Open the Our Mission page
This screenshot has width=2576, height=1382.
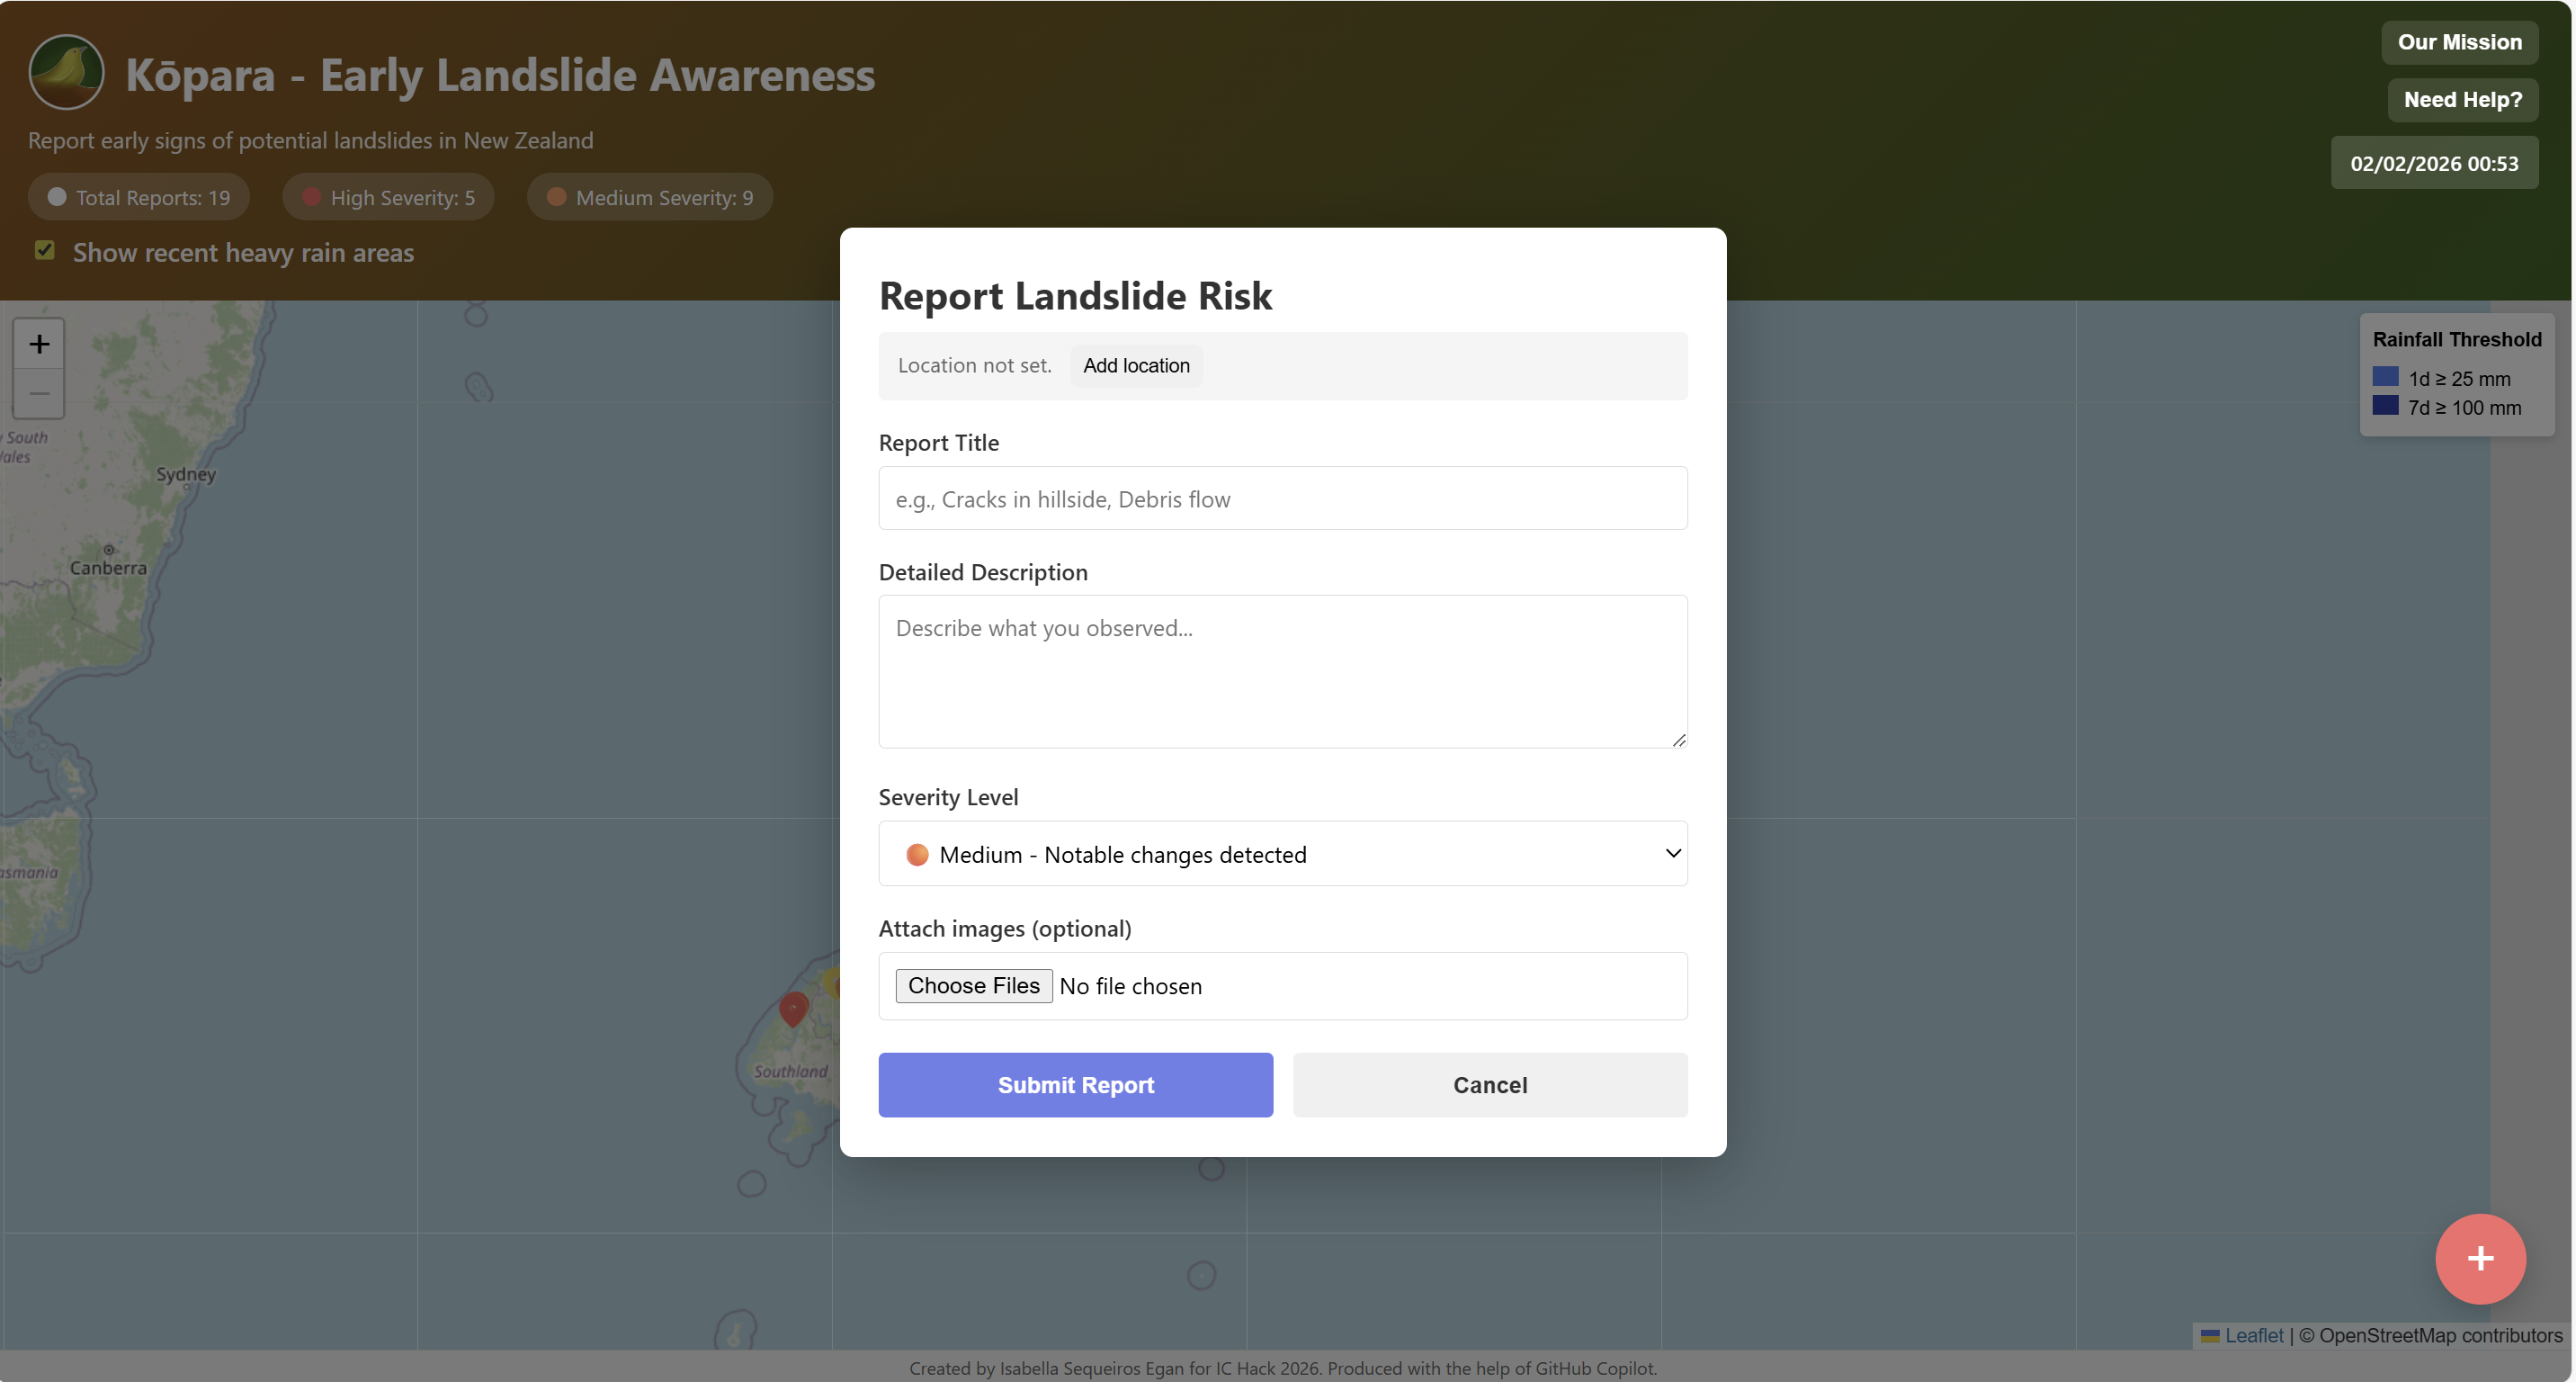[x=2458, y=42]
